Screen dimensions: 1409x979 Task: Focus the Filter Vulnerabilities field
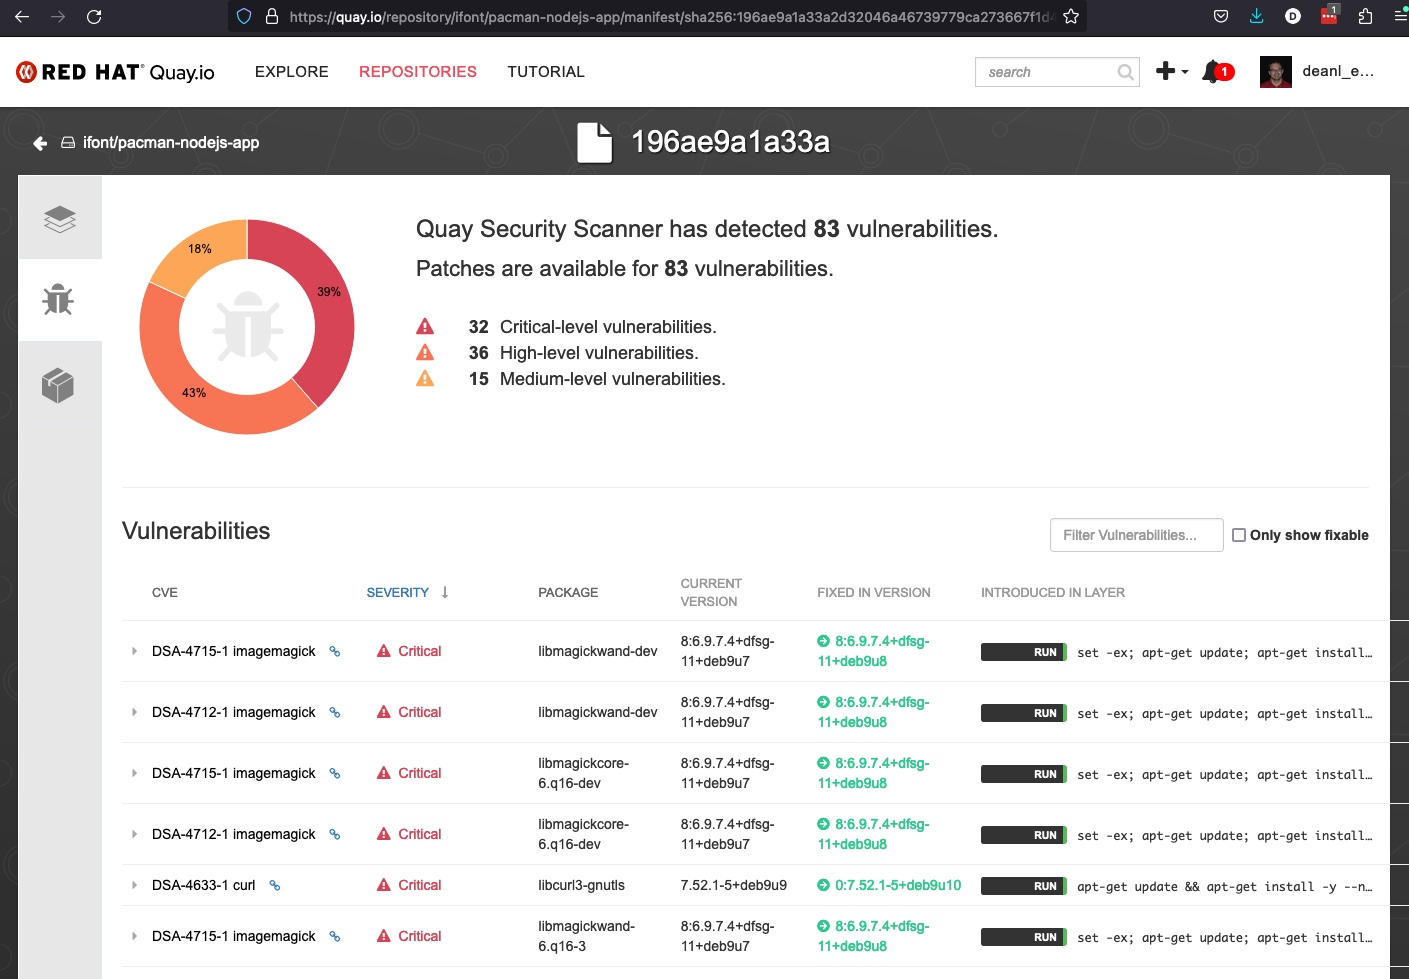[1137, 535]
